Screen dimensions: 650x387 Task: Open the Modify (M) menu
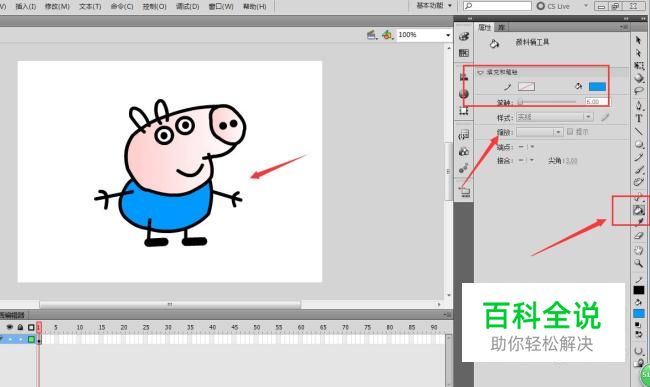57,6
